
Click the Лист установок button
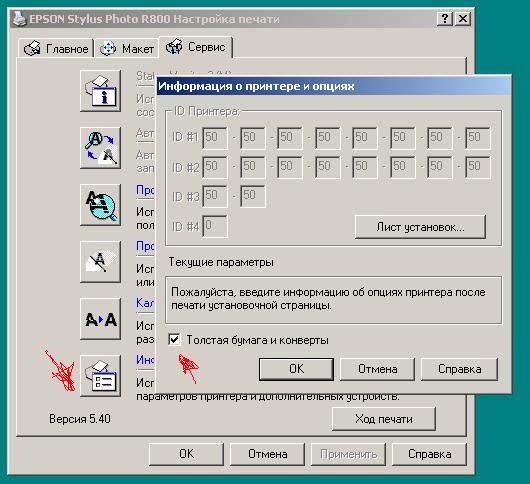[x=420, y=227]
